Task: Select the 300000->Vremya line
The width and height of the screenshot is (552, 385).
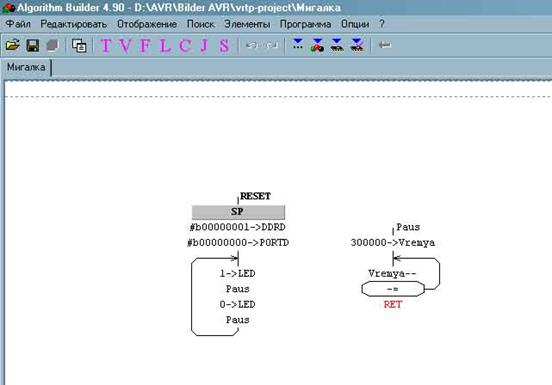Action: point(393,243)
